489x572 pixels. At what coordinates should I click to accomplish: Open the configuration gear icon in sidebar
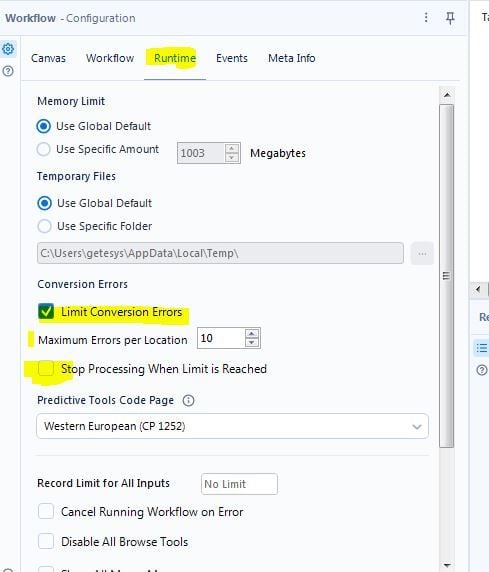(x=8, y=49)
